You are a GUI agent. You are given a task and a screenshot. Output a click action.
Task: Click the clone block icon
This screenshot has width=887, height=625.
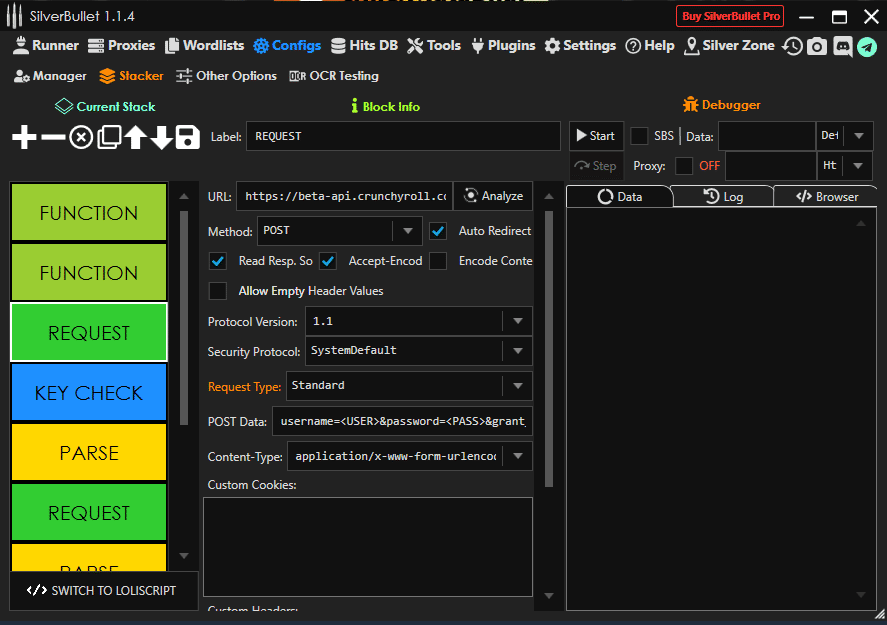point(108,138)
